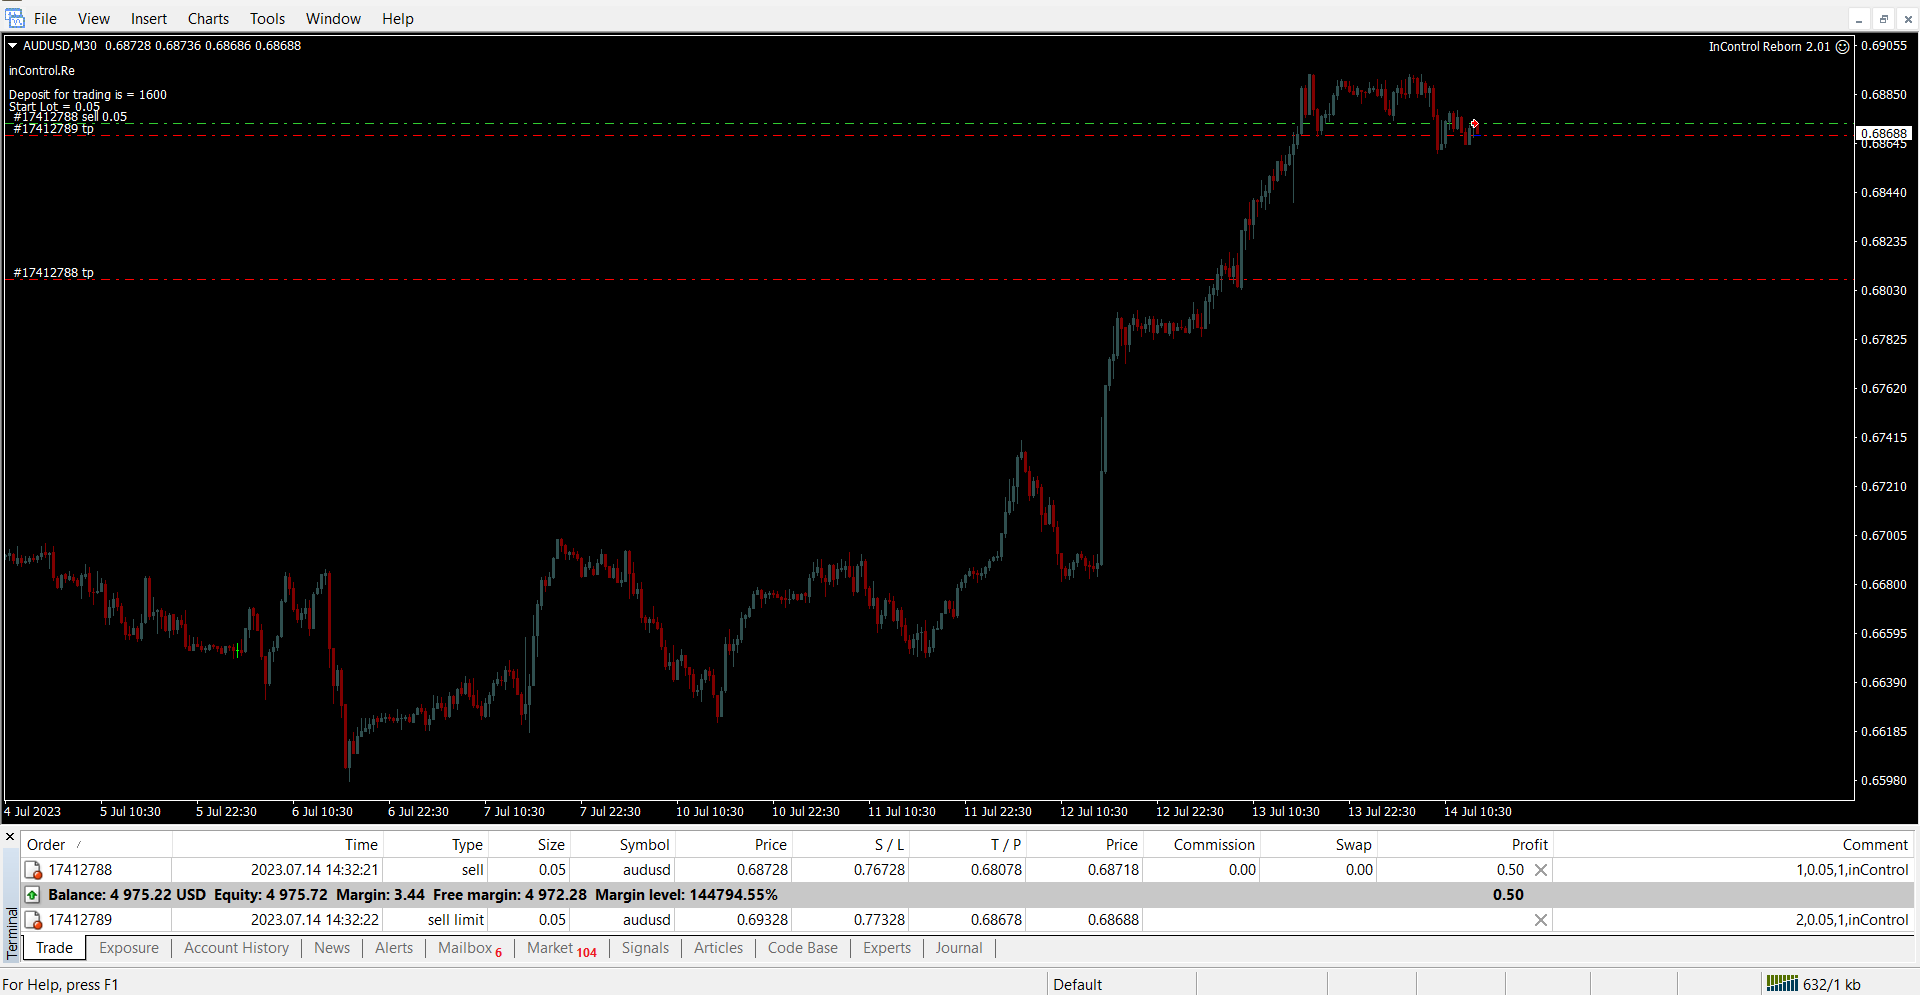Click the connection status bars icon

[1781, 984]
